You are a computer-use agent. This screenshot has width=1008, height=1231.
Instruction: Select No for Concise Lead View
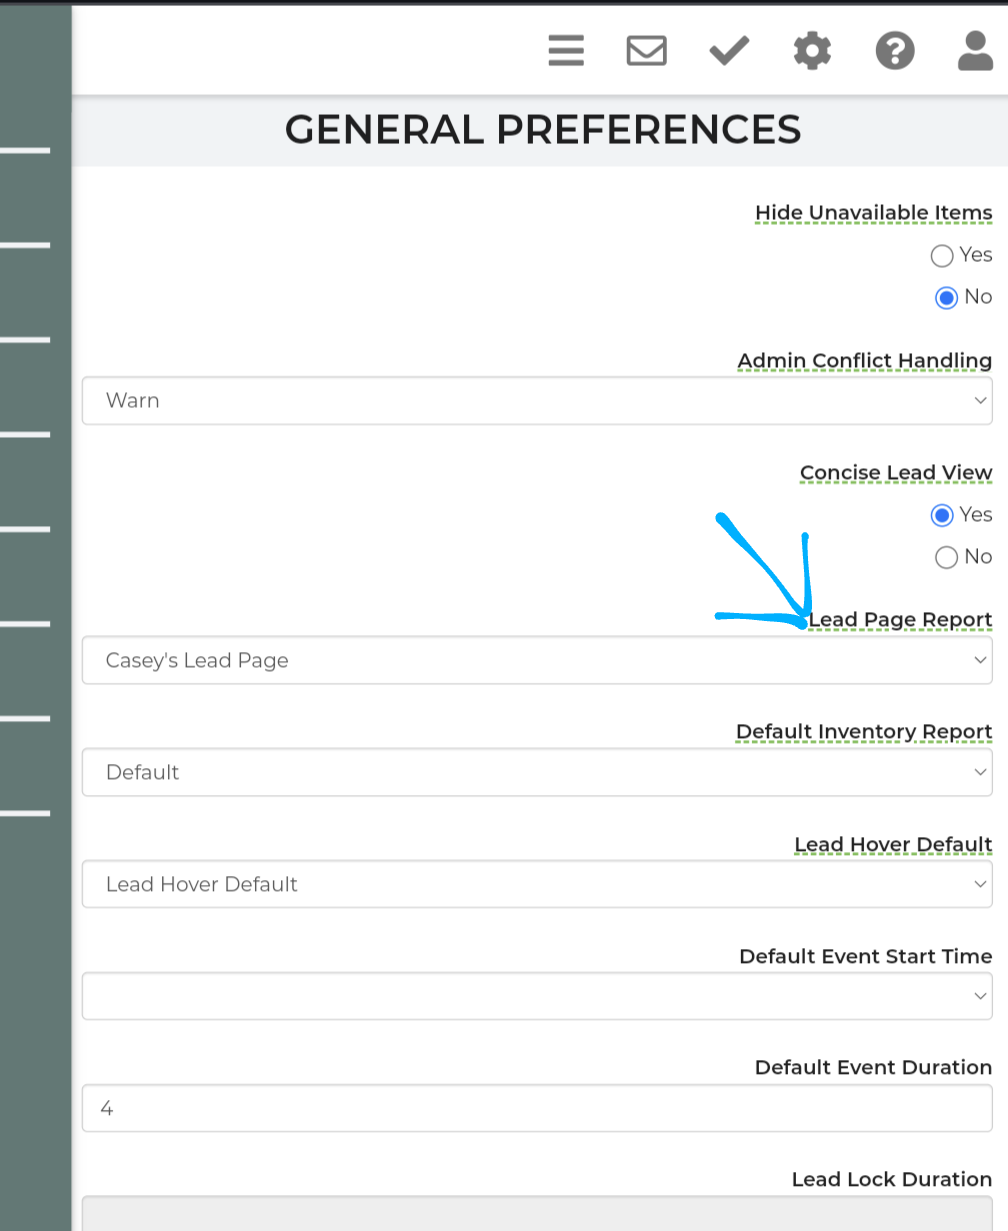point(946,558)
